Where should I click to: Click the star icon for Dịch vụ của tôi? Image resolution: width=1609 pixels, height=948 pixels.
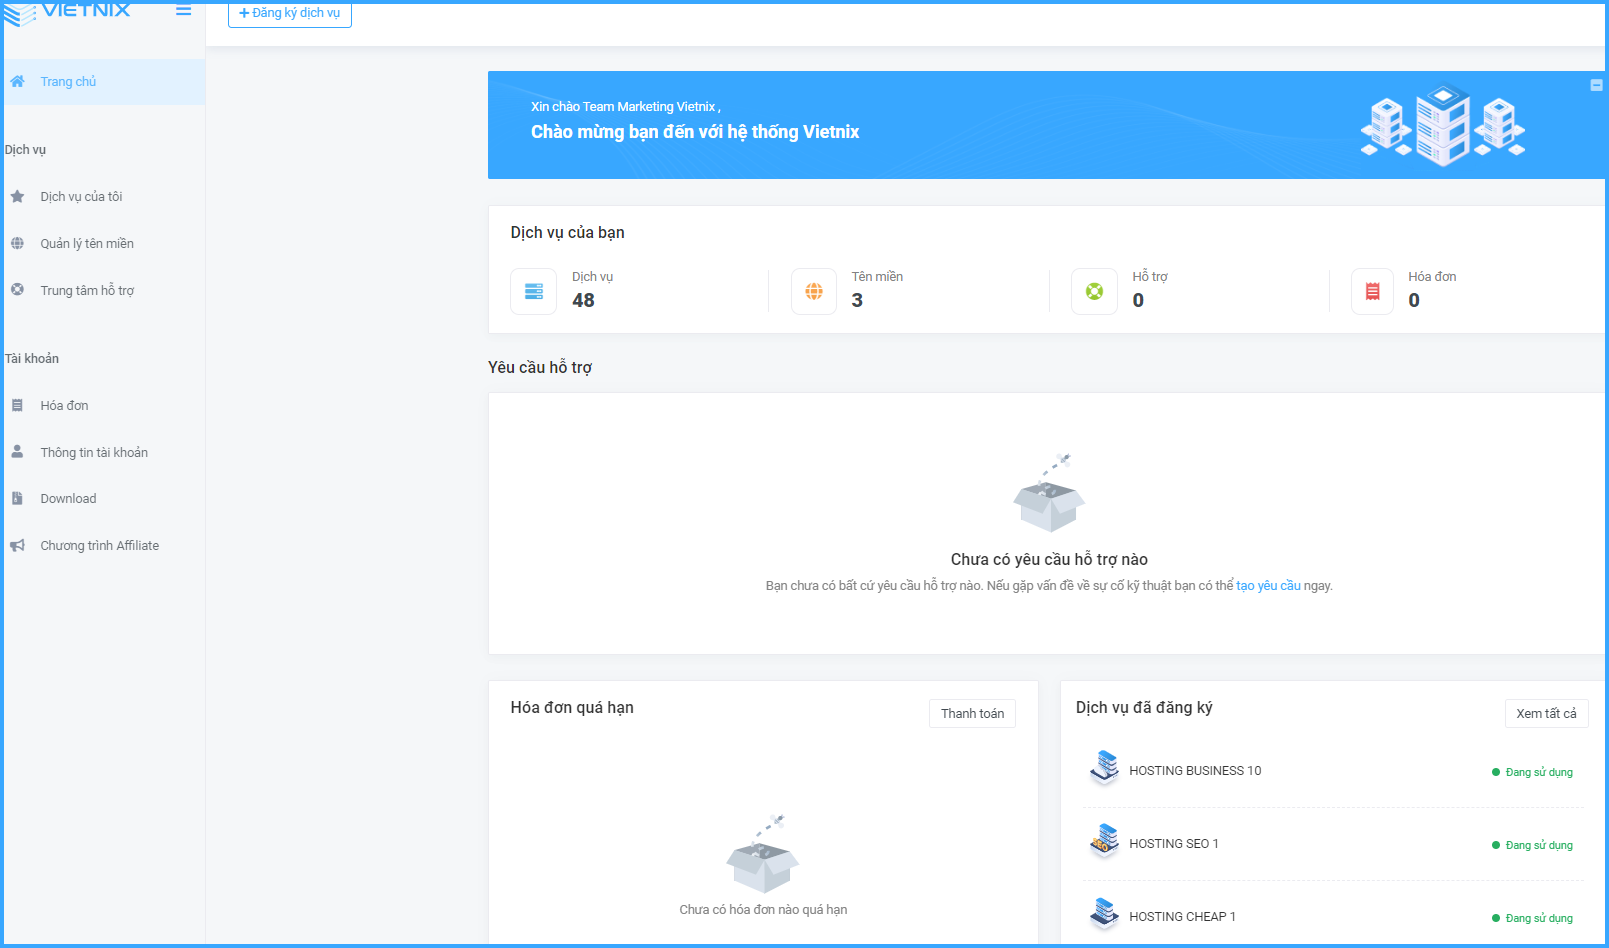17,197
